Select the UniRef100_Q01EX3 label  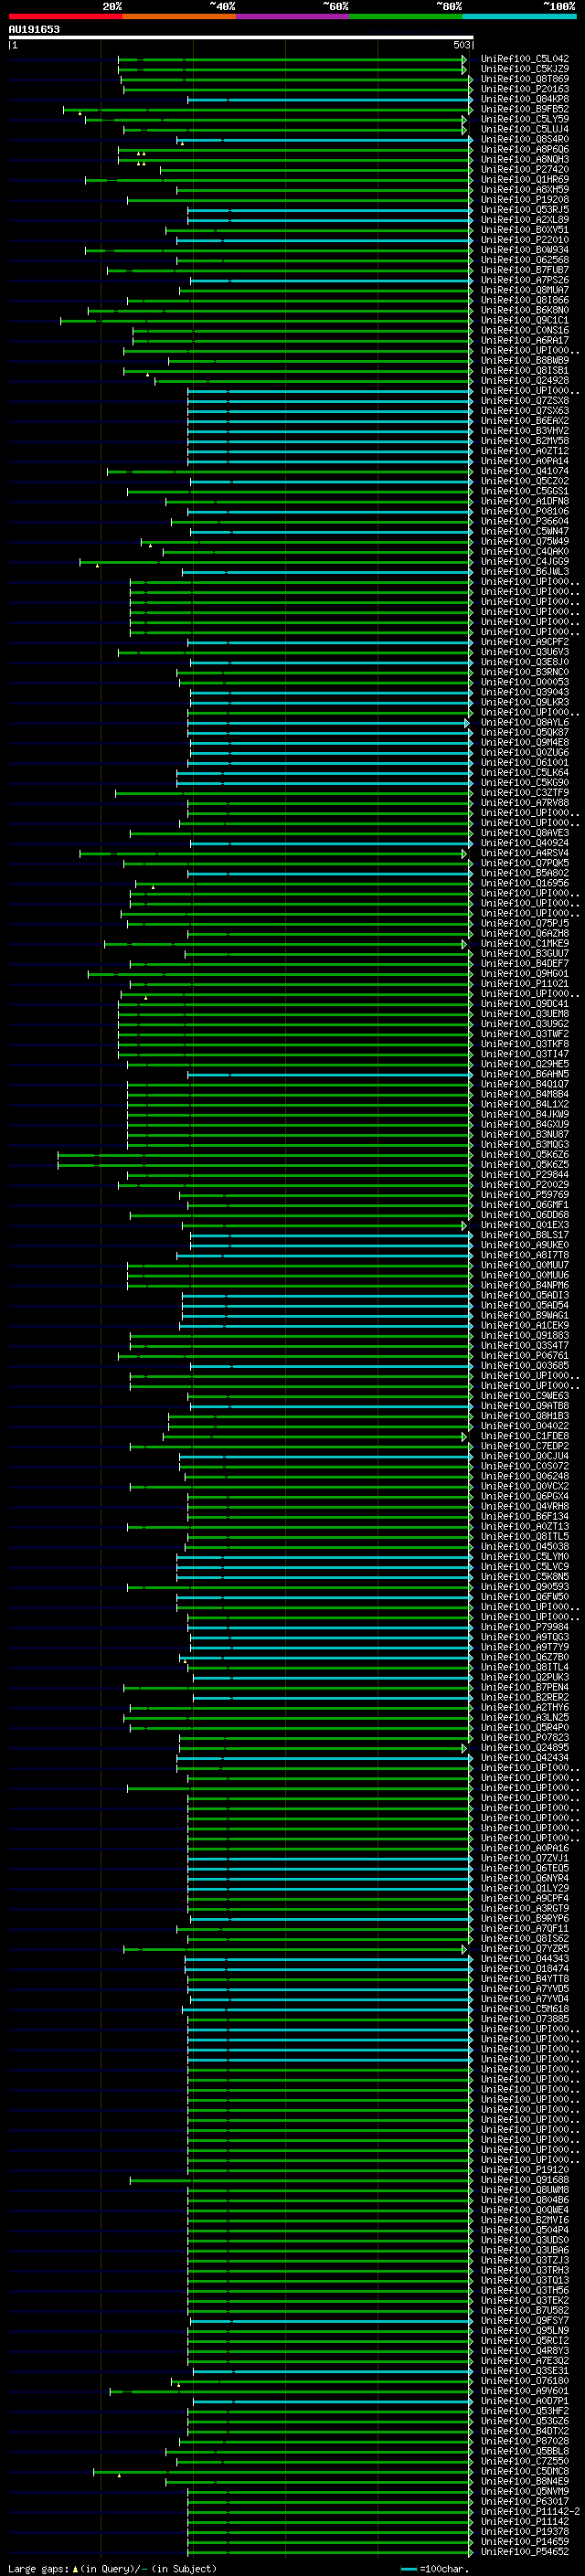pyautogui.click(x=525, y=1225)
